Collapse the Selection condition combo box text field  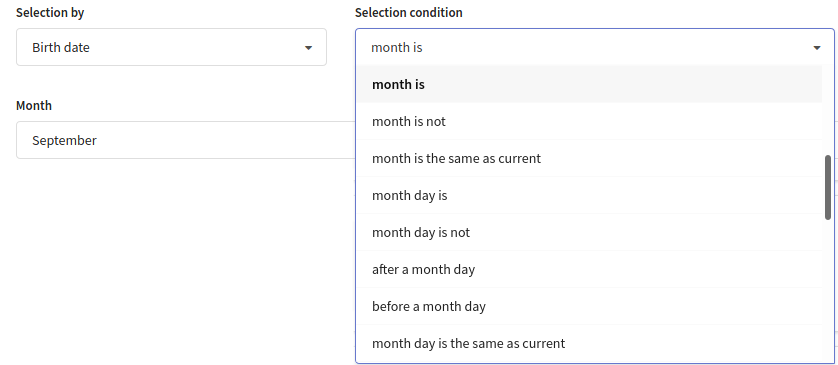(594, 47)
